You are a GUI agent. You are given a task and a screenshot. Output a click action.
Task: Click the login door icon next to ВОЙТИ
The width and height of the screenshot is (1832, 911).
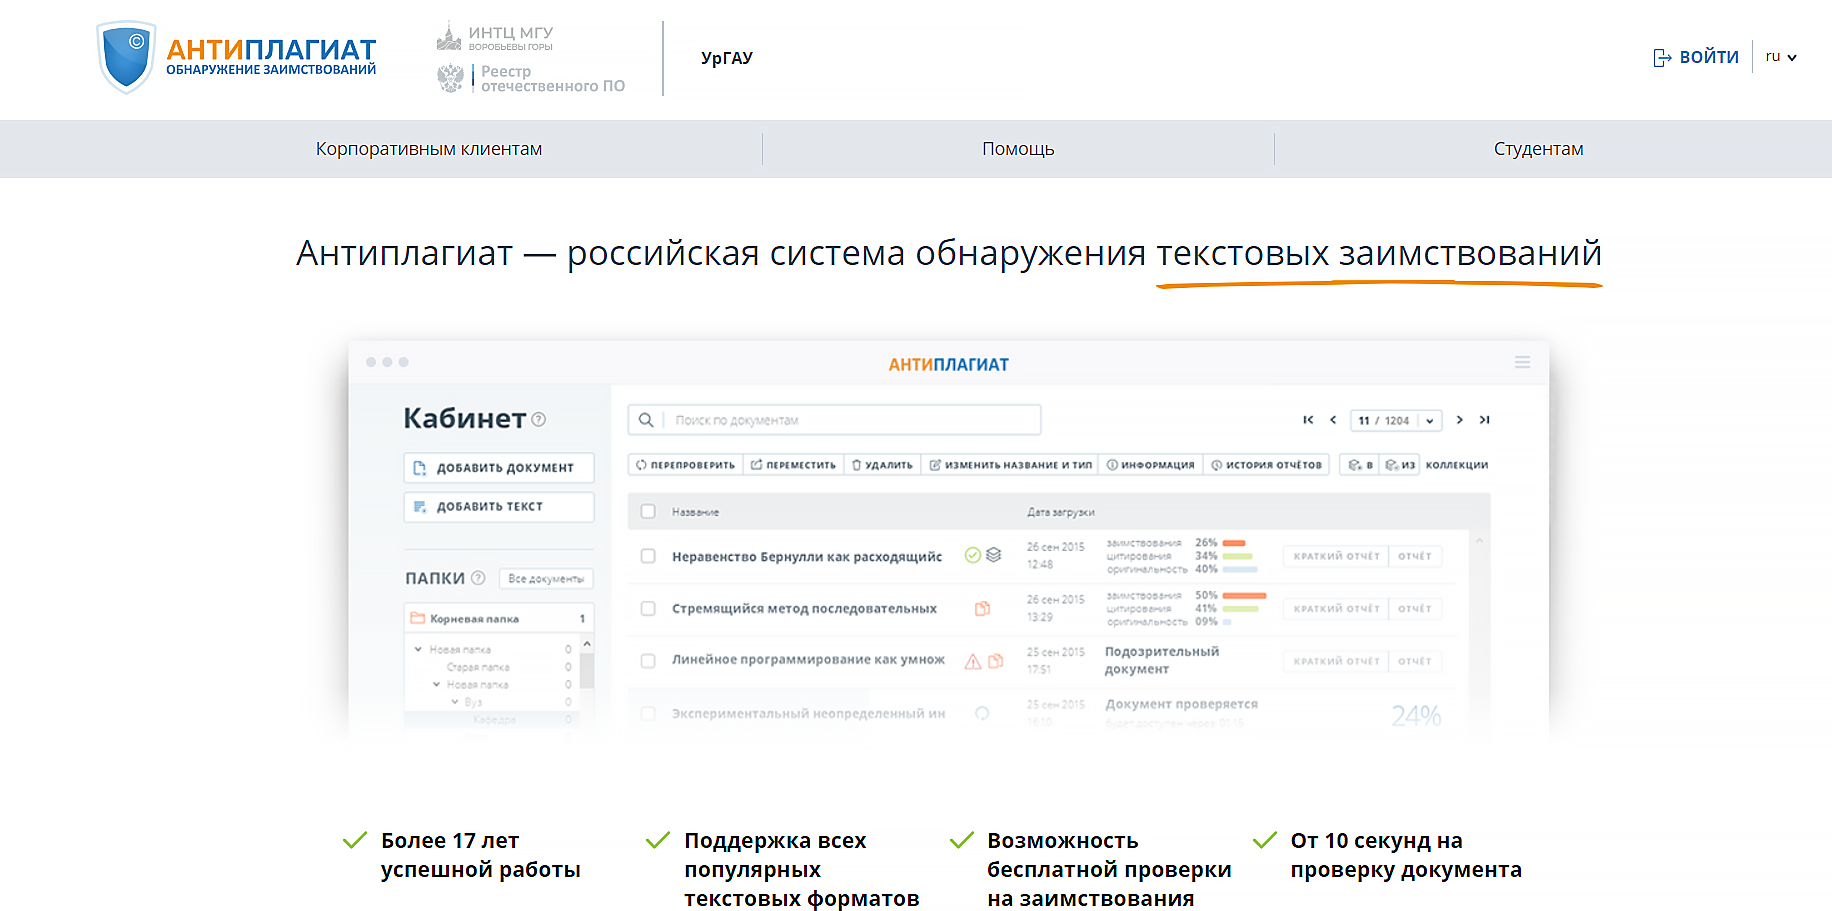1662,58
